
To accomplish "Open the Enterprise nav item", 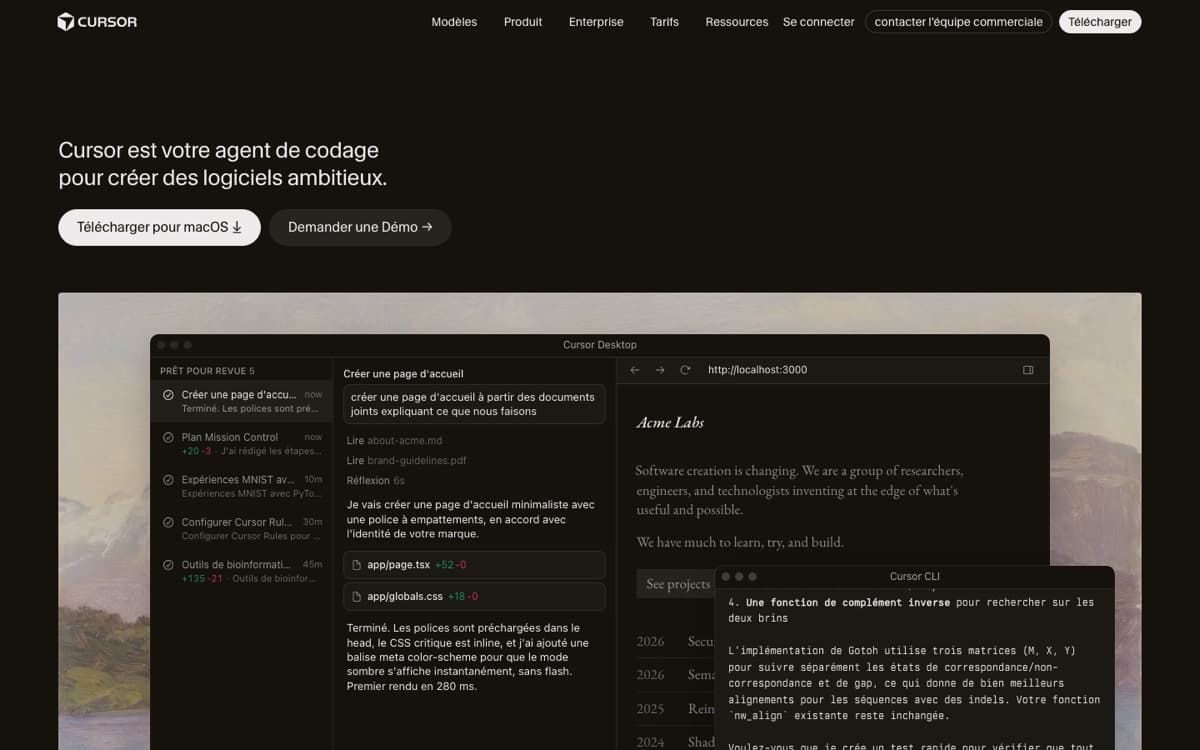I will pos(596,22).
